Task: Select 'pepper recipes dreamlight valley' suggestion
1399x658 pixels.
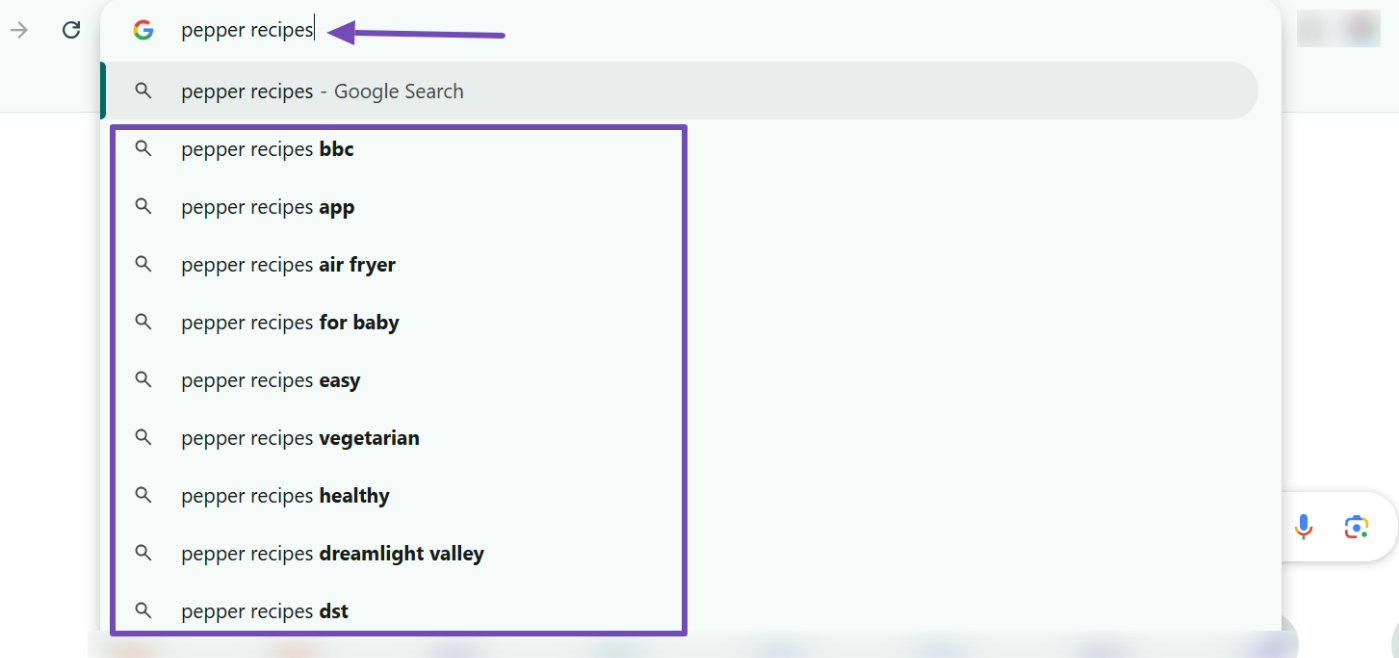Action: 332,554
